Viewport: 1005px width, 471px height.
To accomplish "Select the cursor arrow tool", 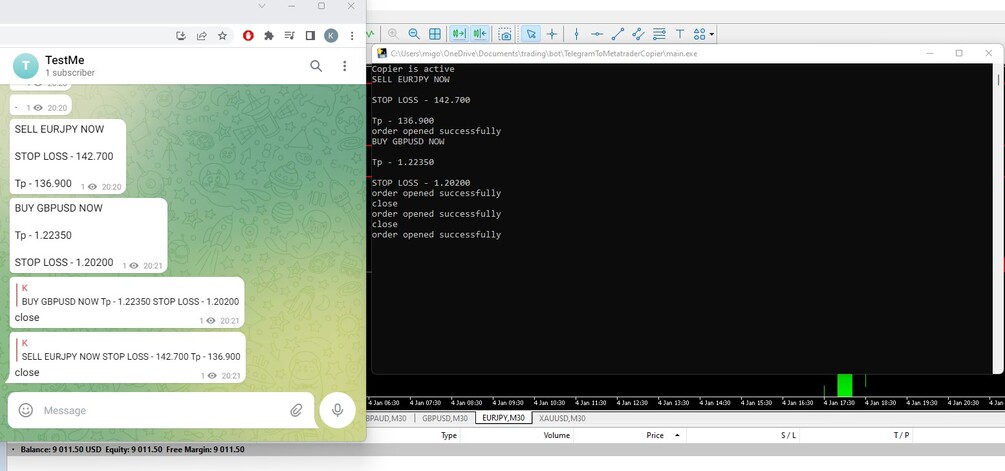I will point(531,34).
